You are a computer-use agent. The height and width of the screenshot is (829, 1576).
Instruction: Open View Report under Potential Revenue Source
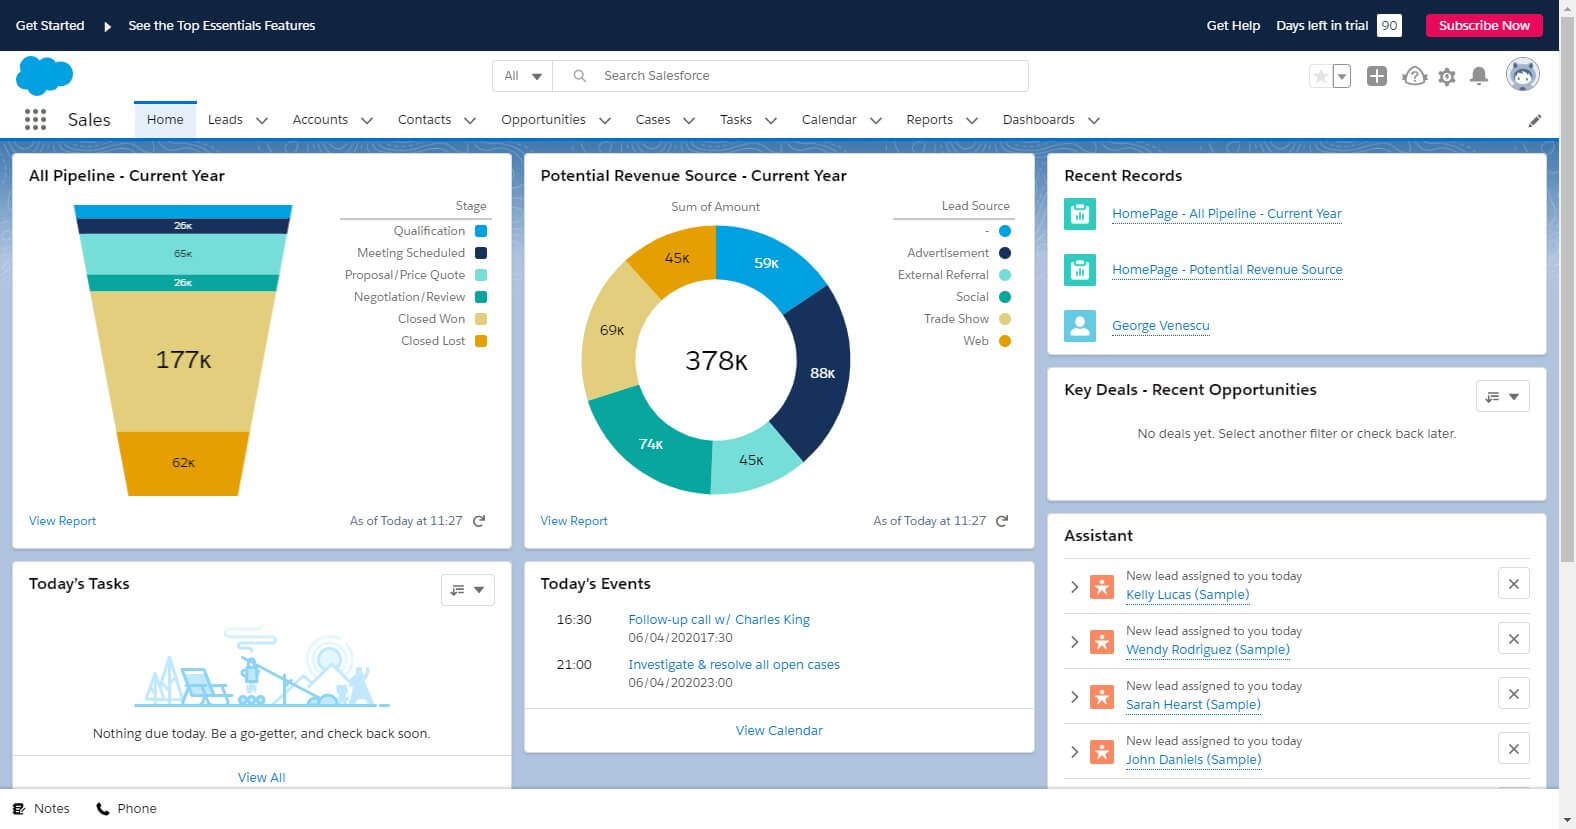[x=574, y=521]
